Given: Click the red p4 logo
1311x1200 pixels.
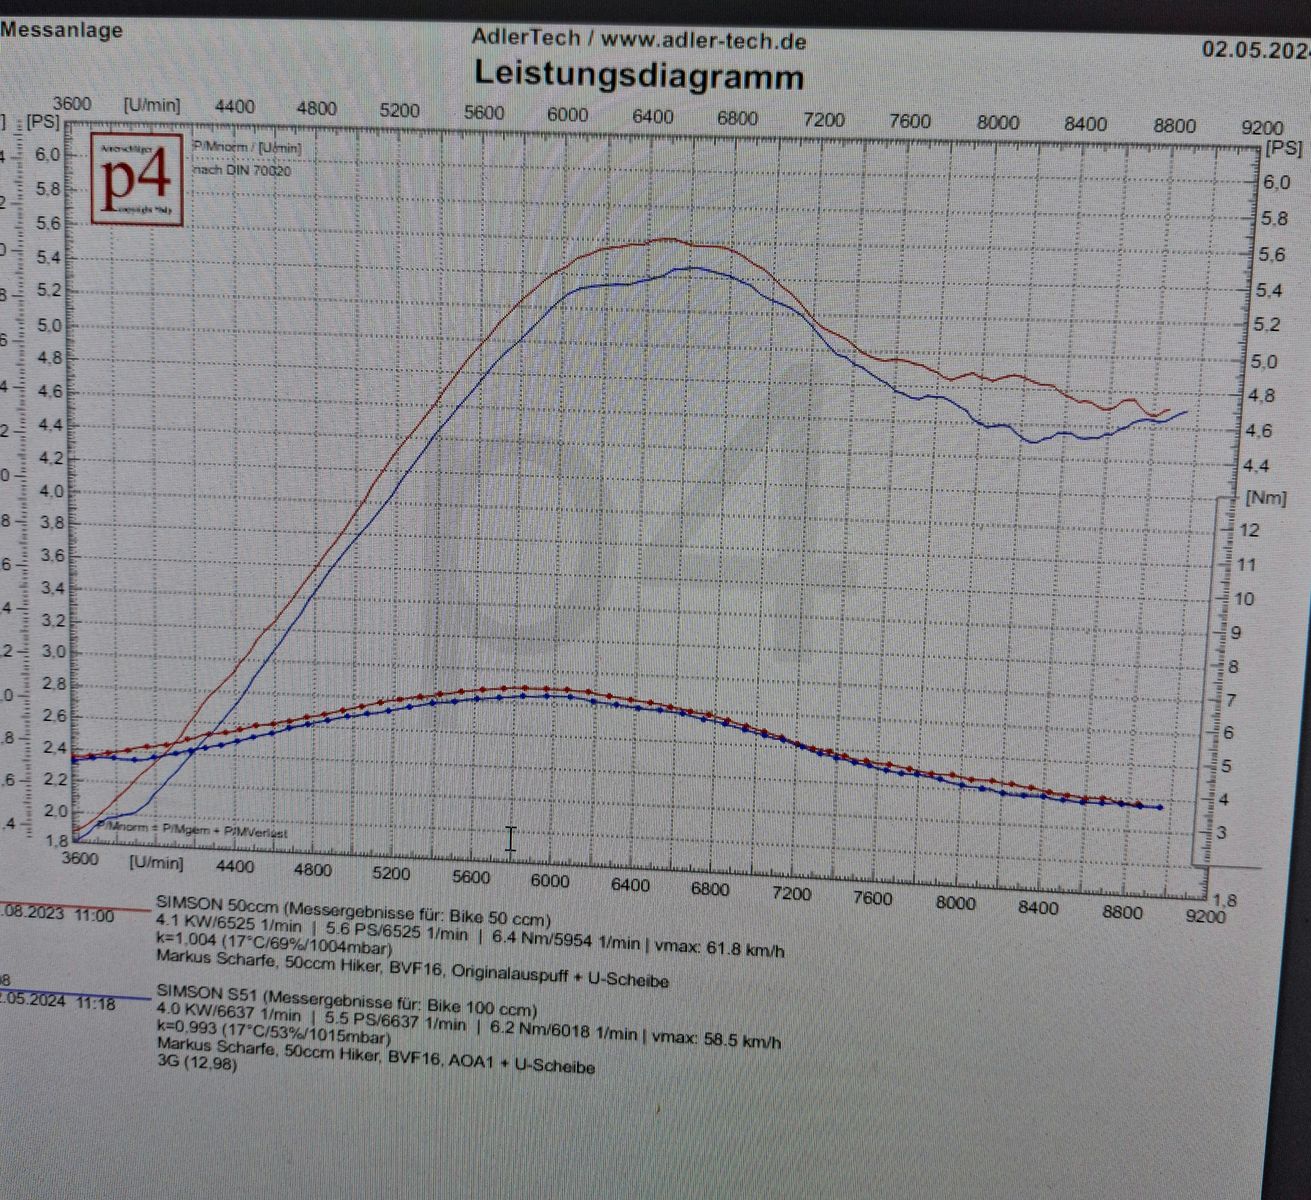Looking at the screenshot, I should pos(137,178).
